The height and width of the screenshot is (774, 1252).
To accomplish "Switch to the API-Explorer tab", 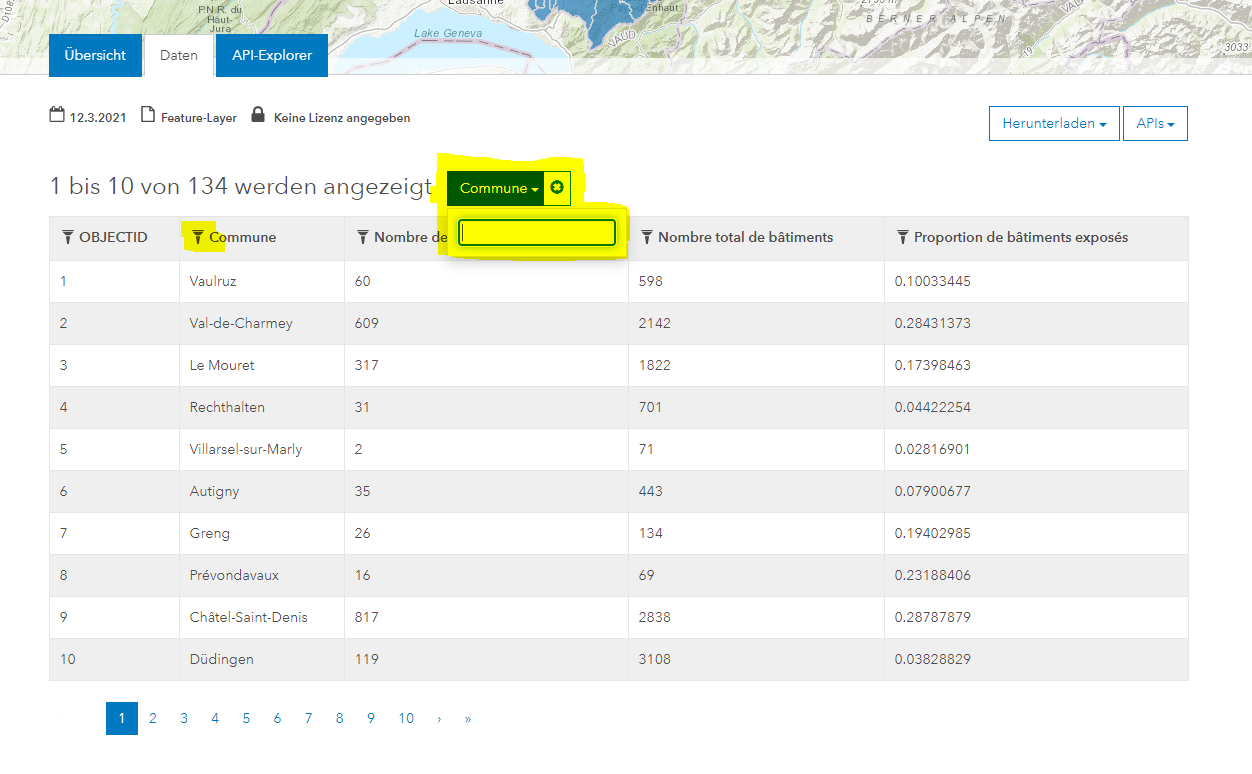I will coord(272,55).
